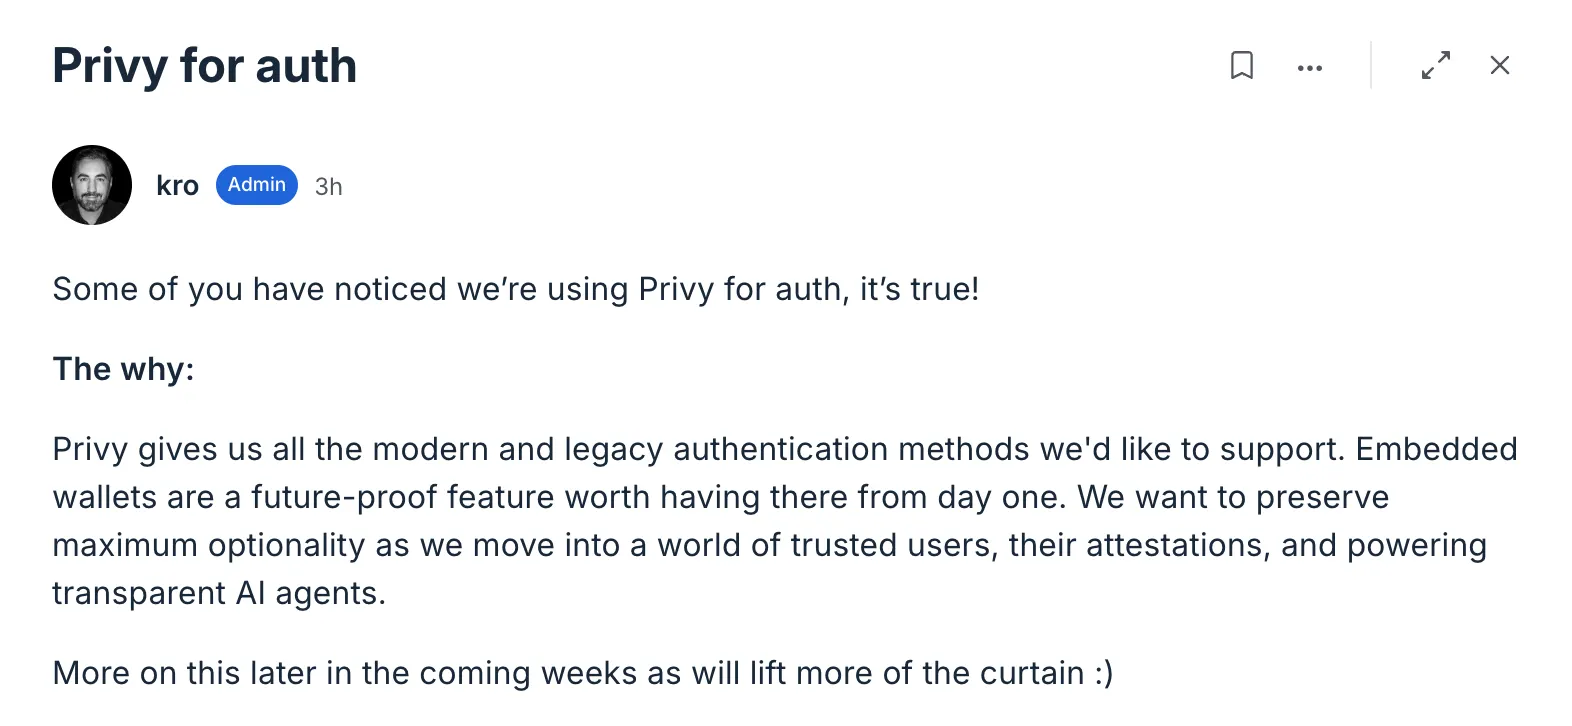
Task: Open the three-dot more options menu
Action: coord(1310,68)
